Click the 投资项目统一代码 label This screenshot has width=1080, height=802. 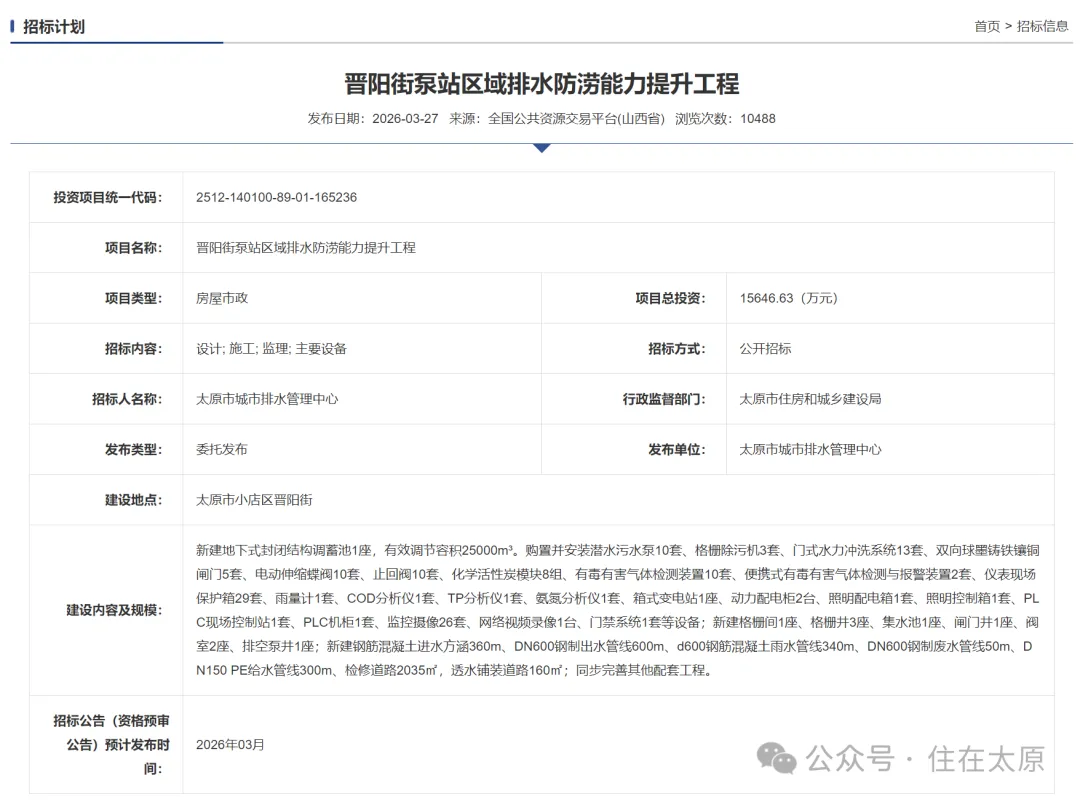pyautogui.click(x=108, y=197)
